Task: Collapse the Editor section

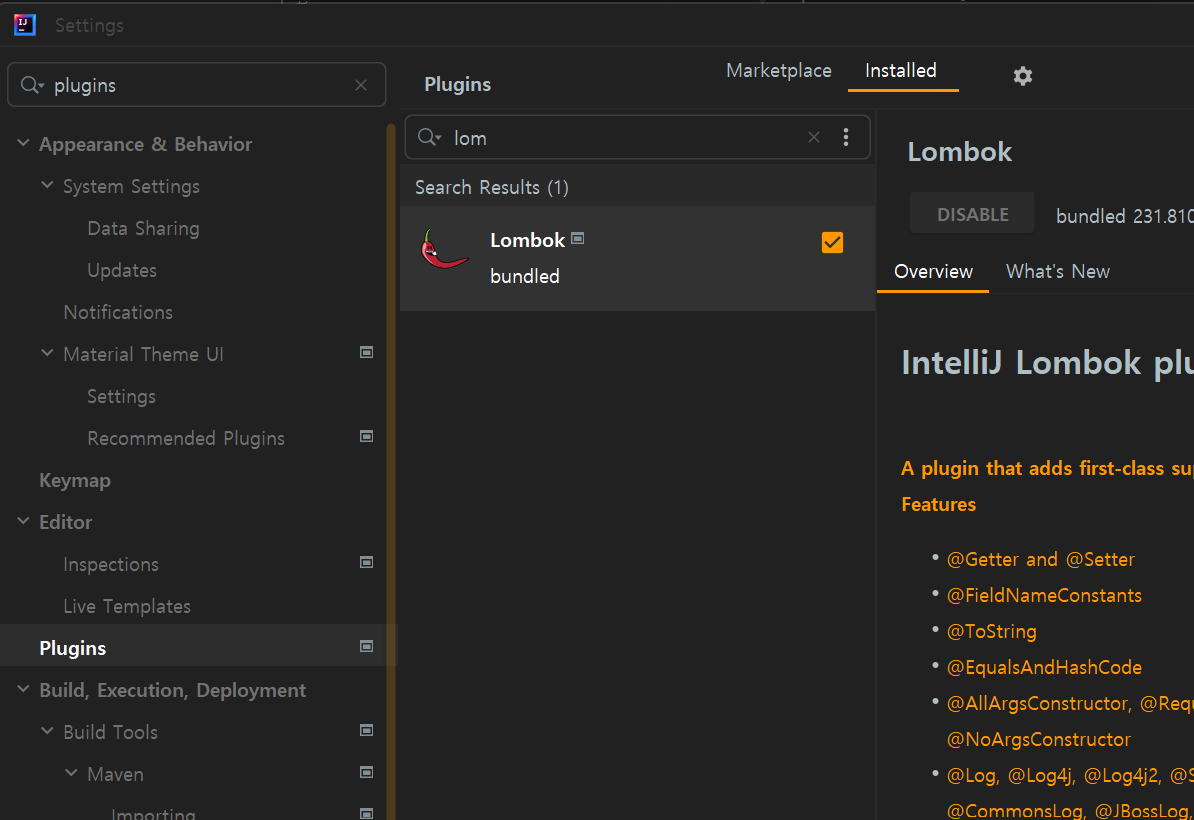Action: coord(24,521)
